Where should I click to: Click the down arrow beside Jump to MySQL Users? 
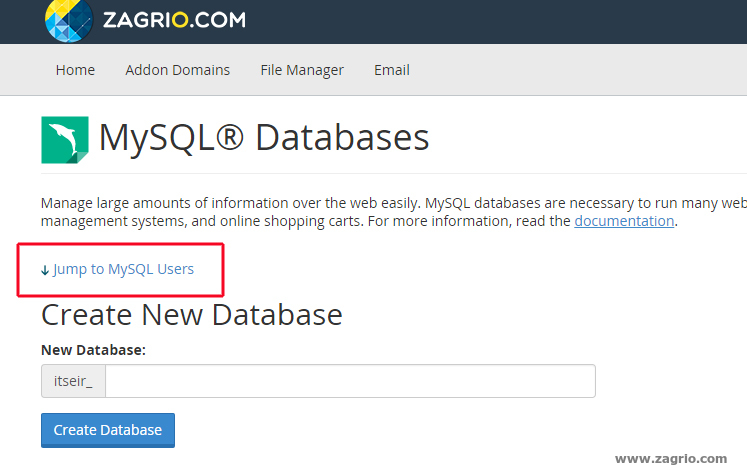pyautogui.click(x=45, y=270)
